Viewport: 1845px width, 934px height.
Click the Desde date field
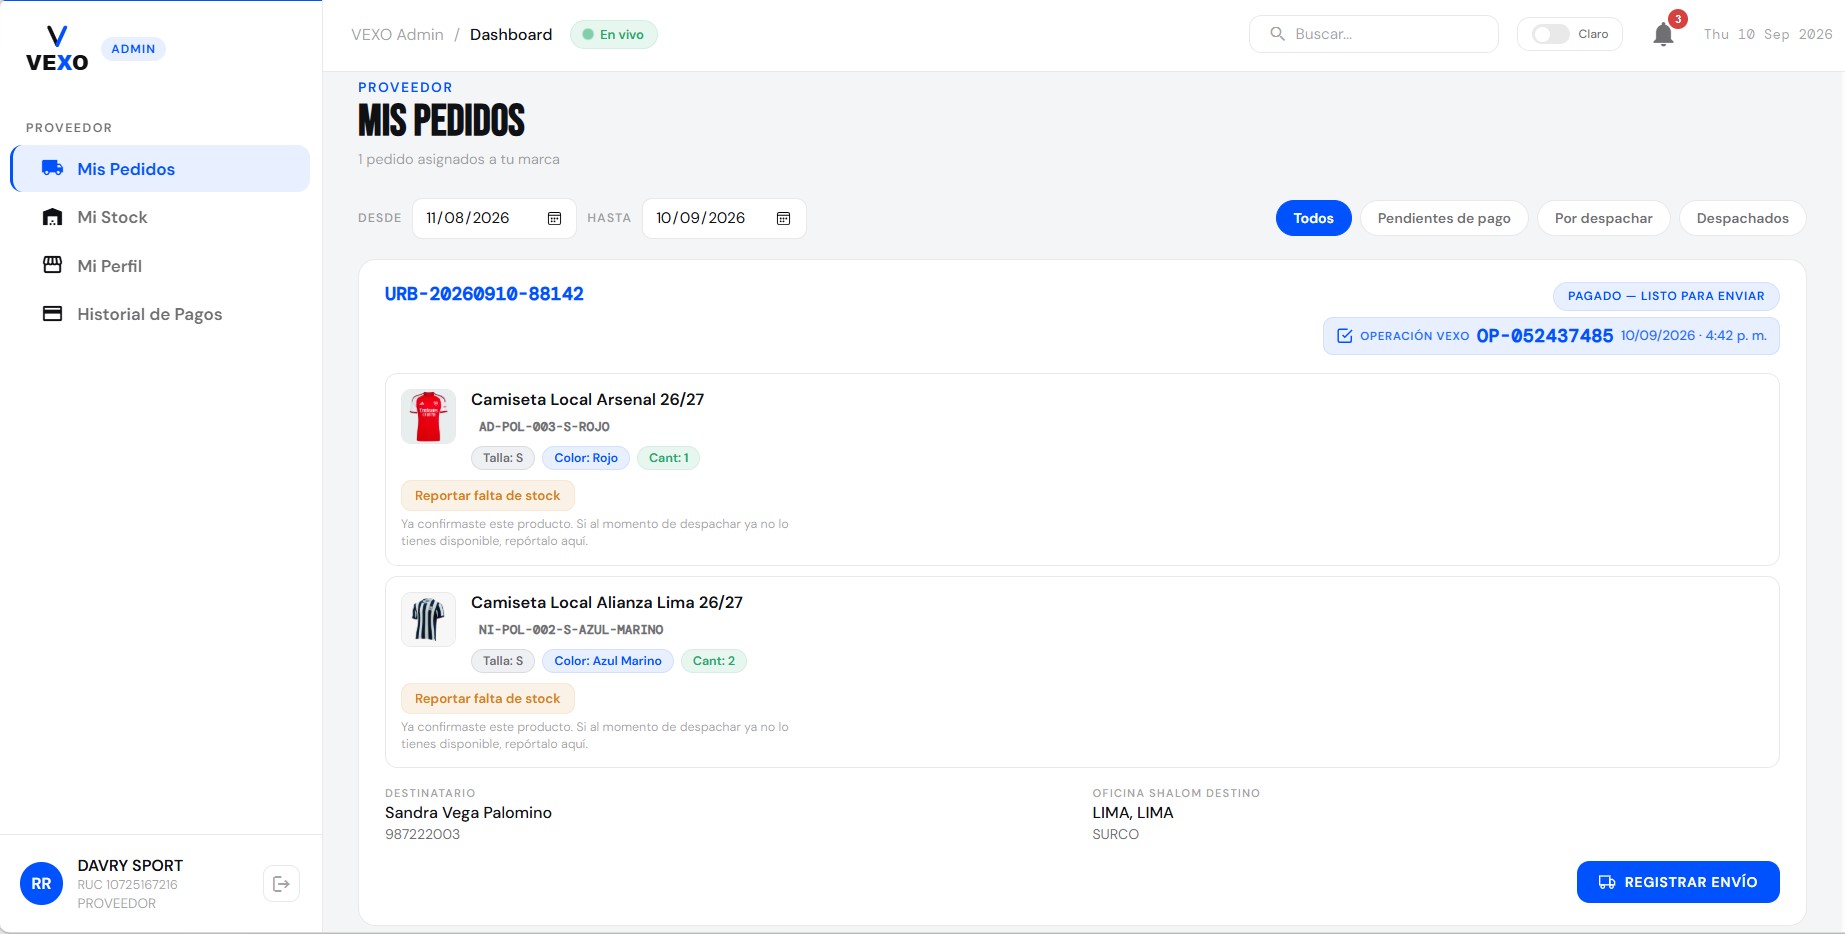(x=494, y=218)
